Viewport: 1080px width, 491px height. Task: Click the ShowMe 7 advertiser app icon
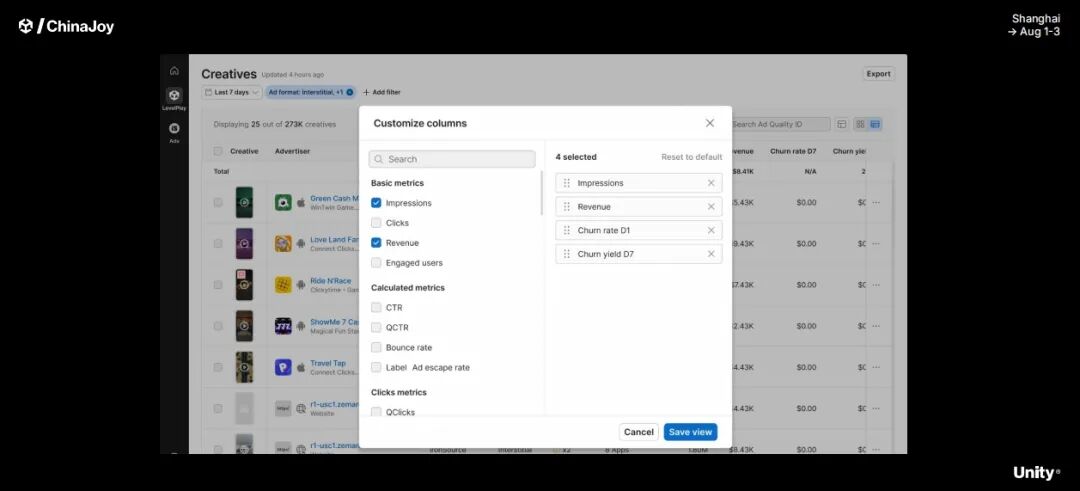pyautogui.click(x=283, y=326)
